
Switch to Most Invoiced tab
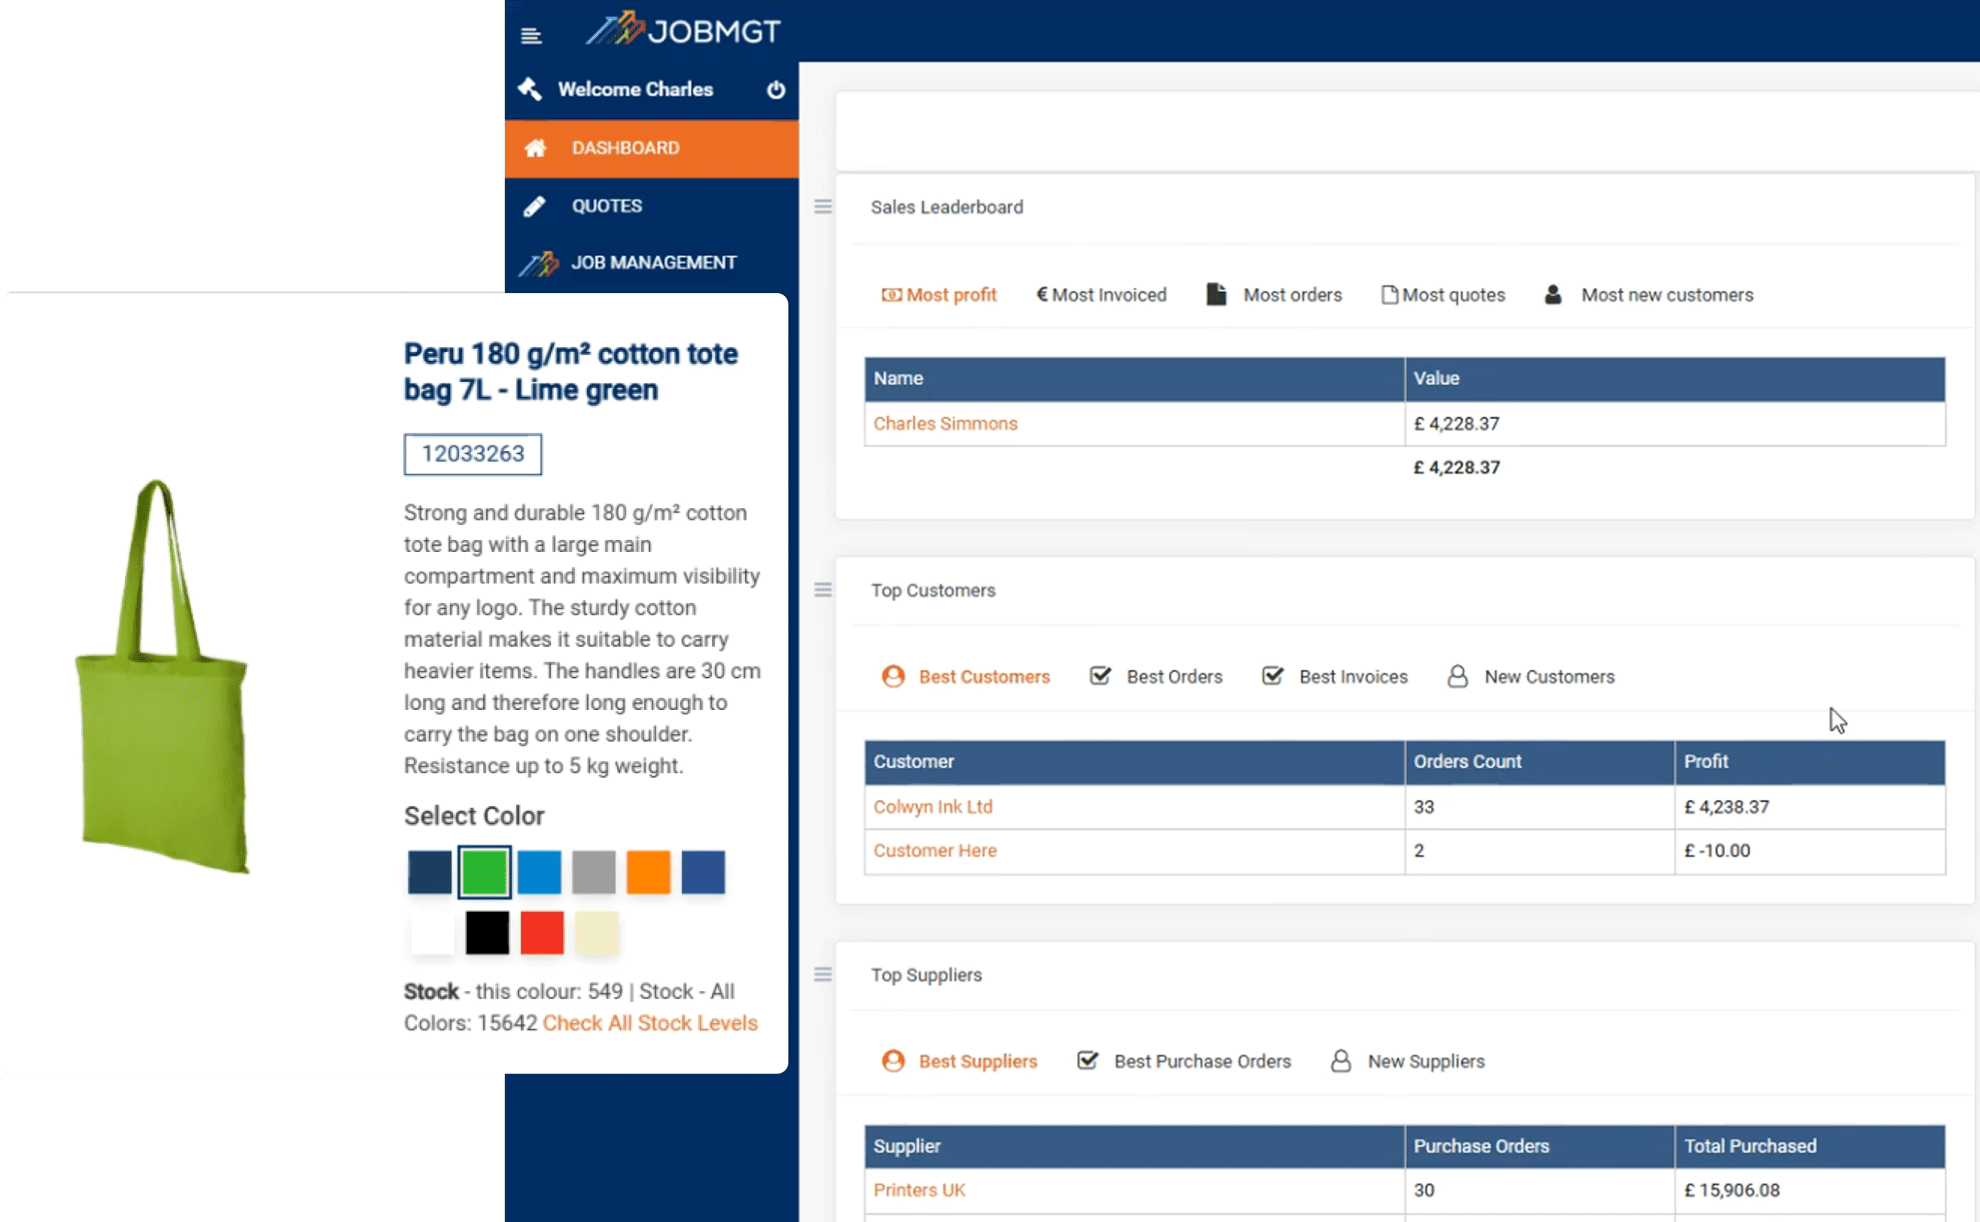coord(1101,295)
